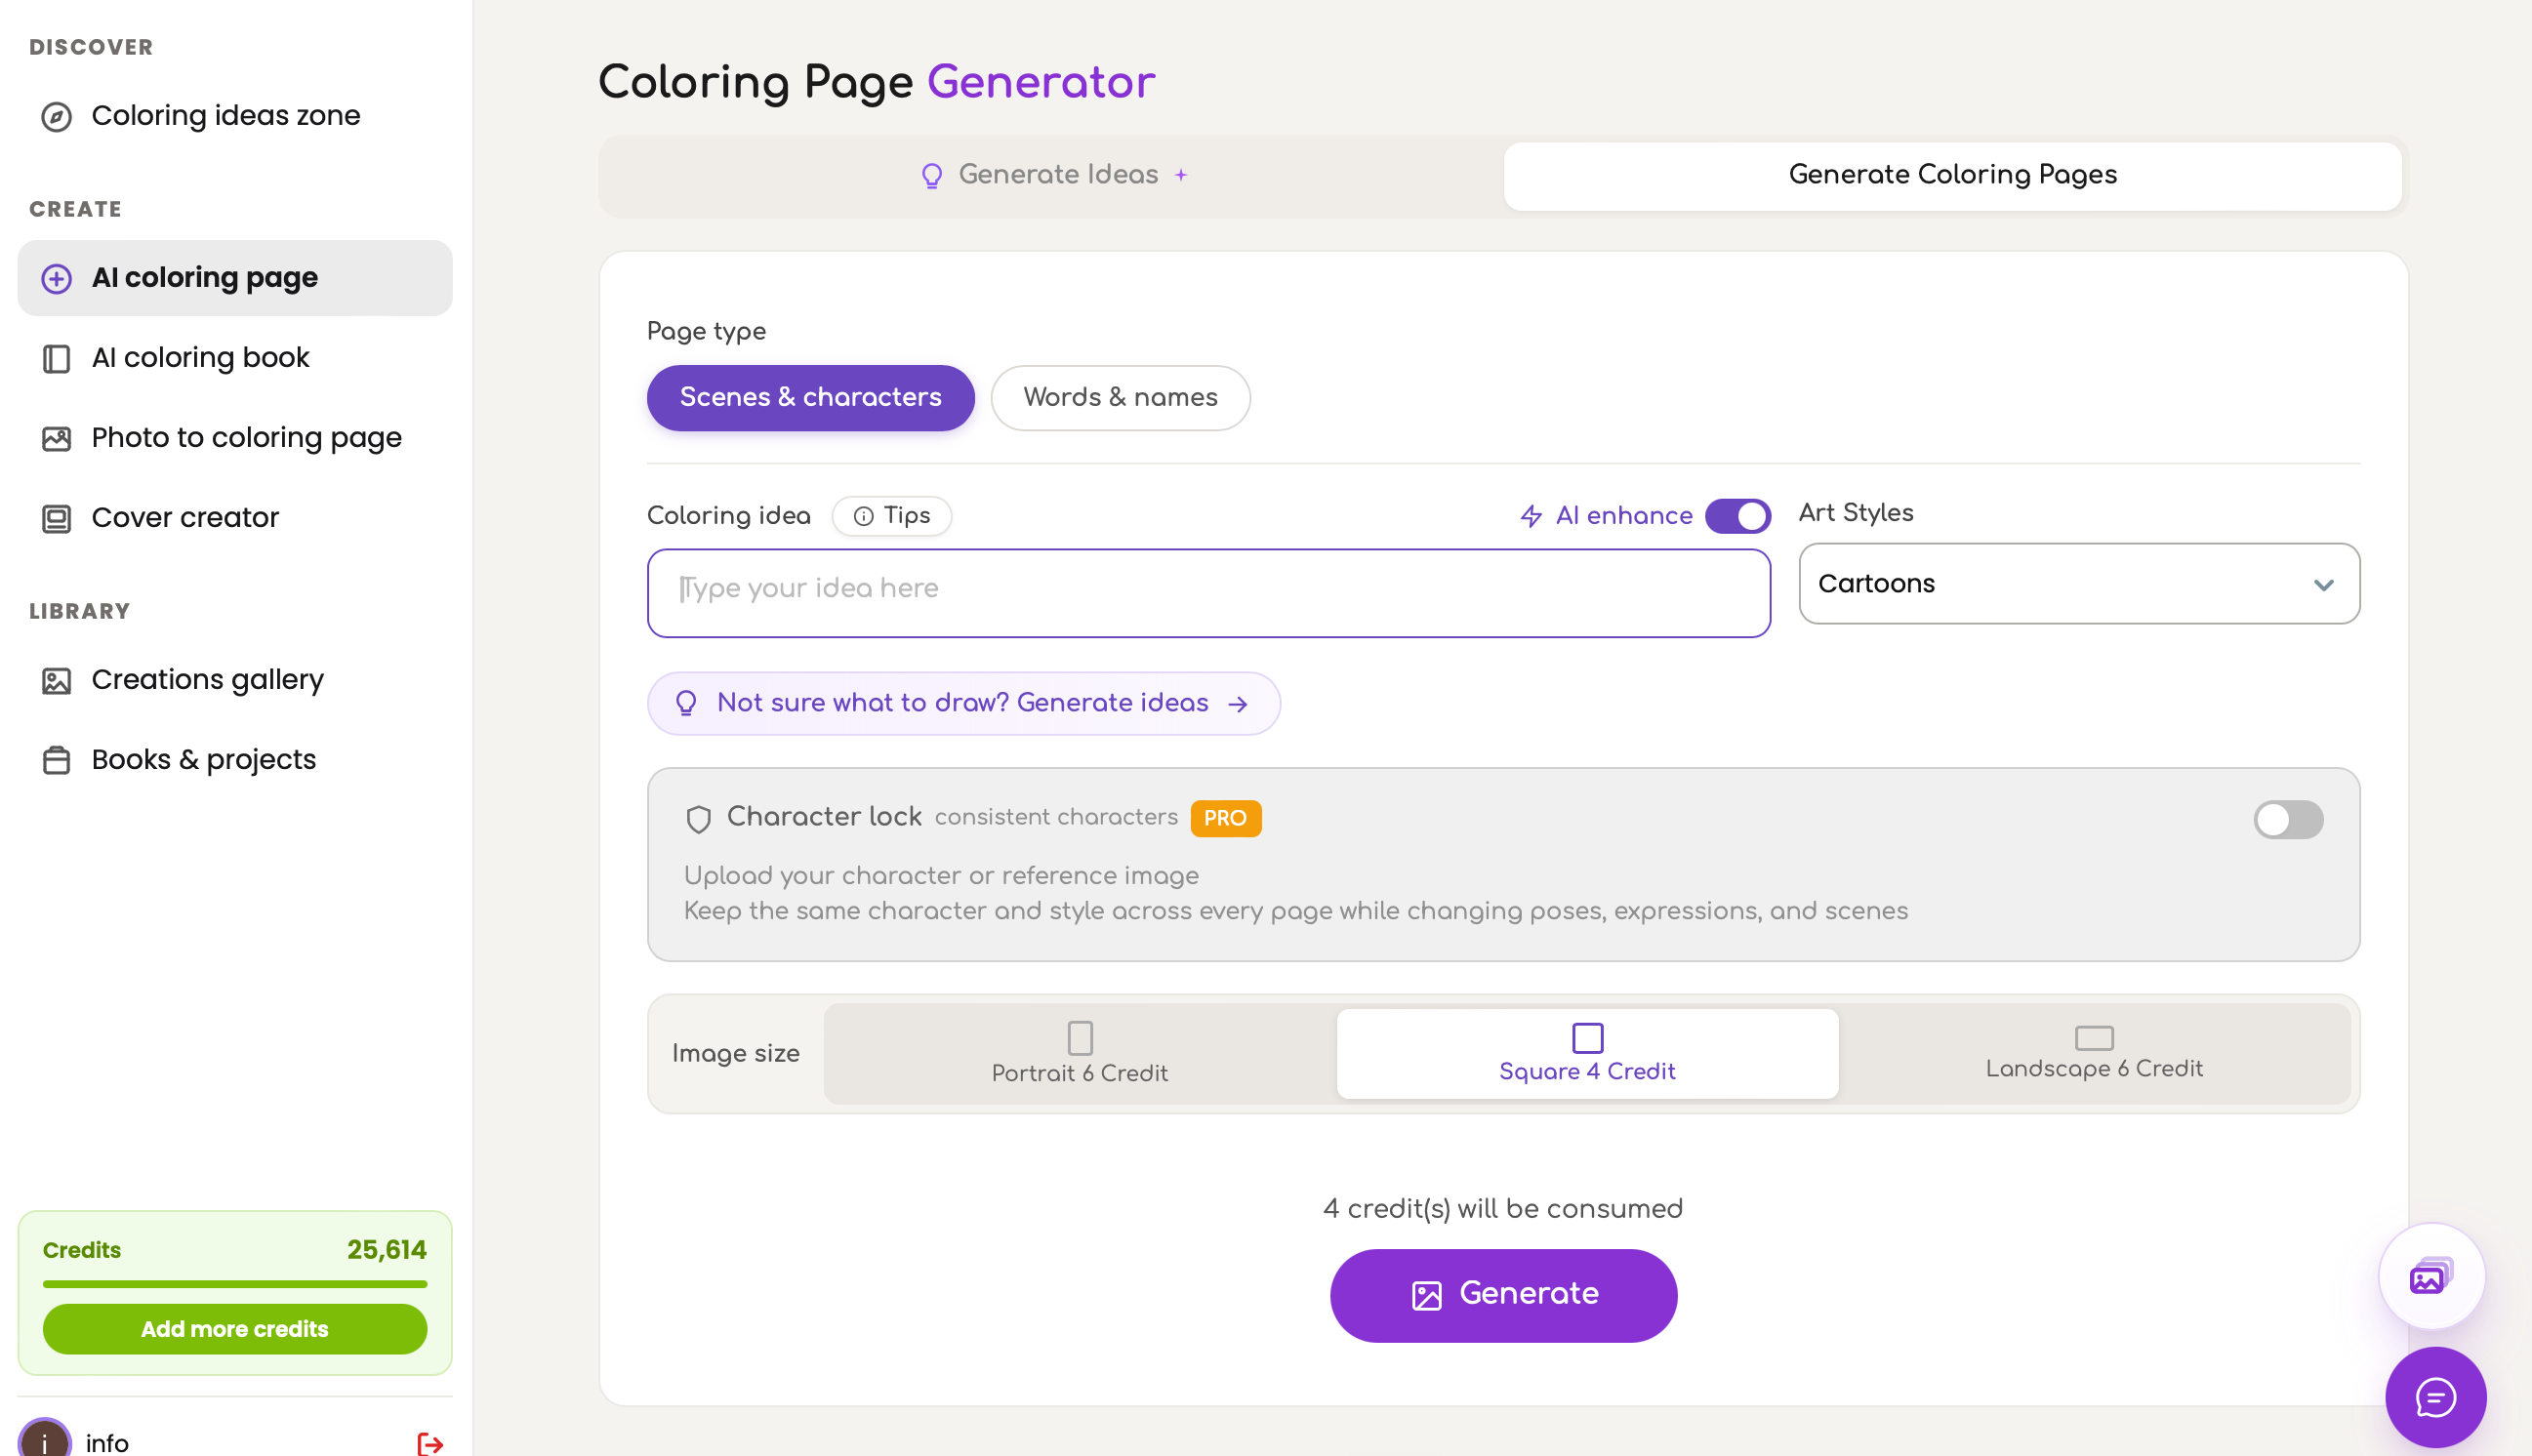Viewport: 2532px width, 1456px height.
Task: Open the chat support bubble icon
Action: click(x=2434, y=1396)
